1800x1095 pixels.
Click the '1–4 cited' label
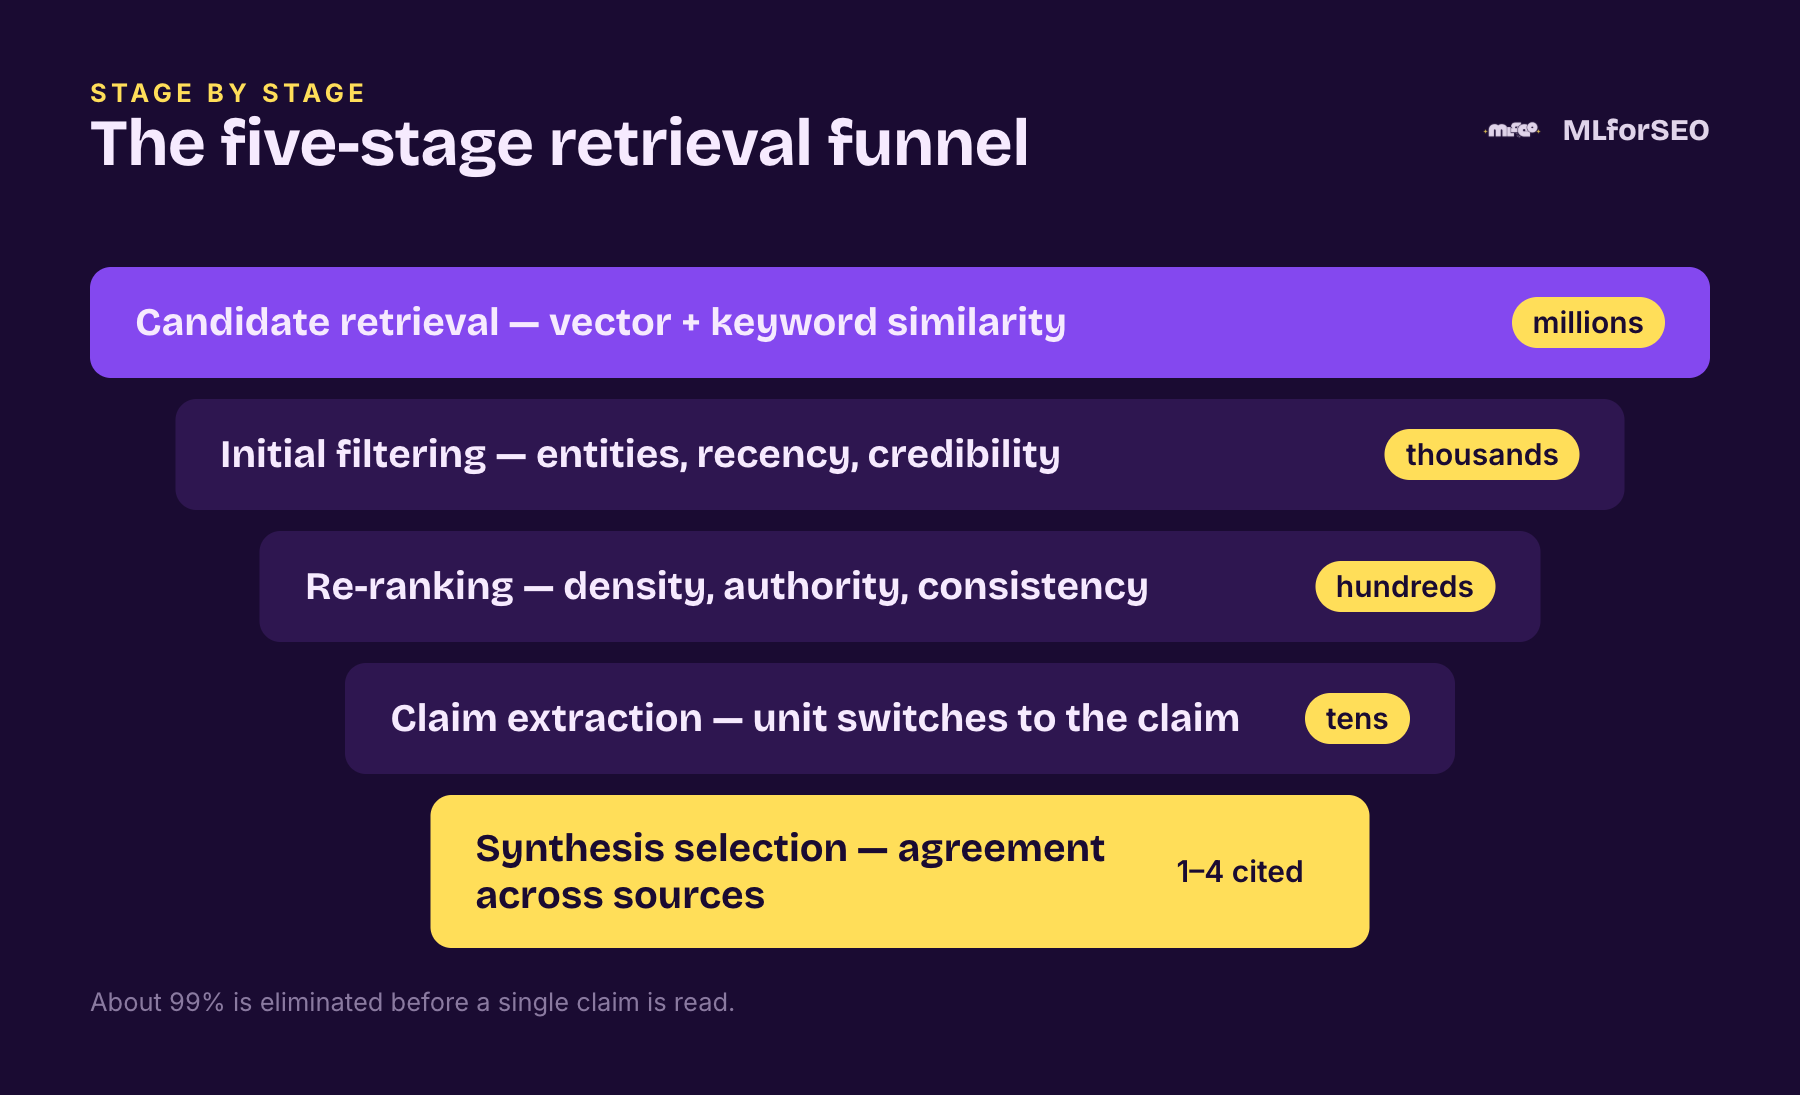(x=1240, y=871)
